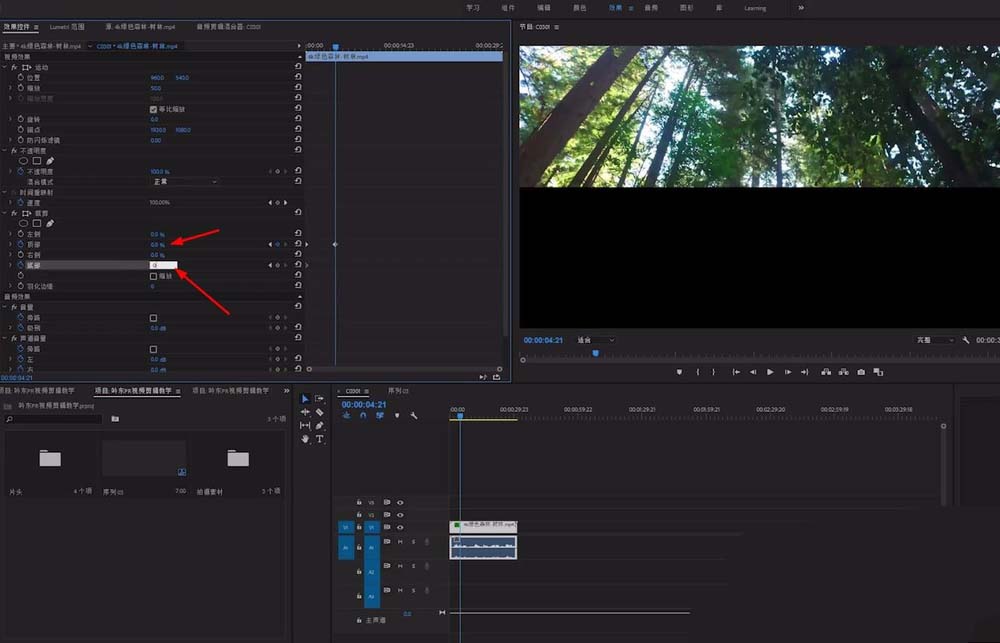Create new bin in Project panel
1000x643 pixels.
pos(115,418)
